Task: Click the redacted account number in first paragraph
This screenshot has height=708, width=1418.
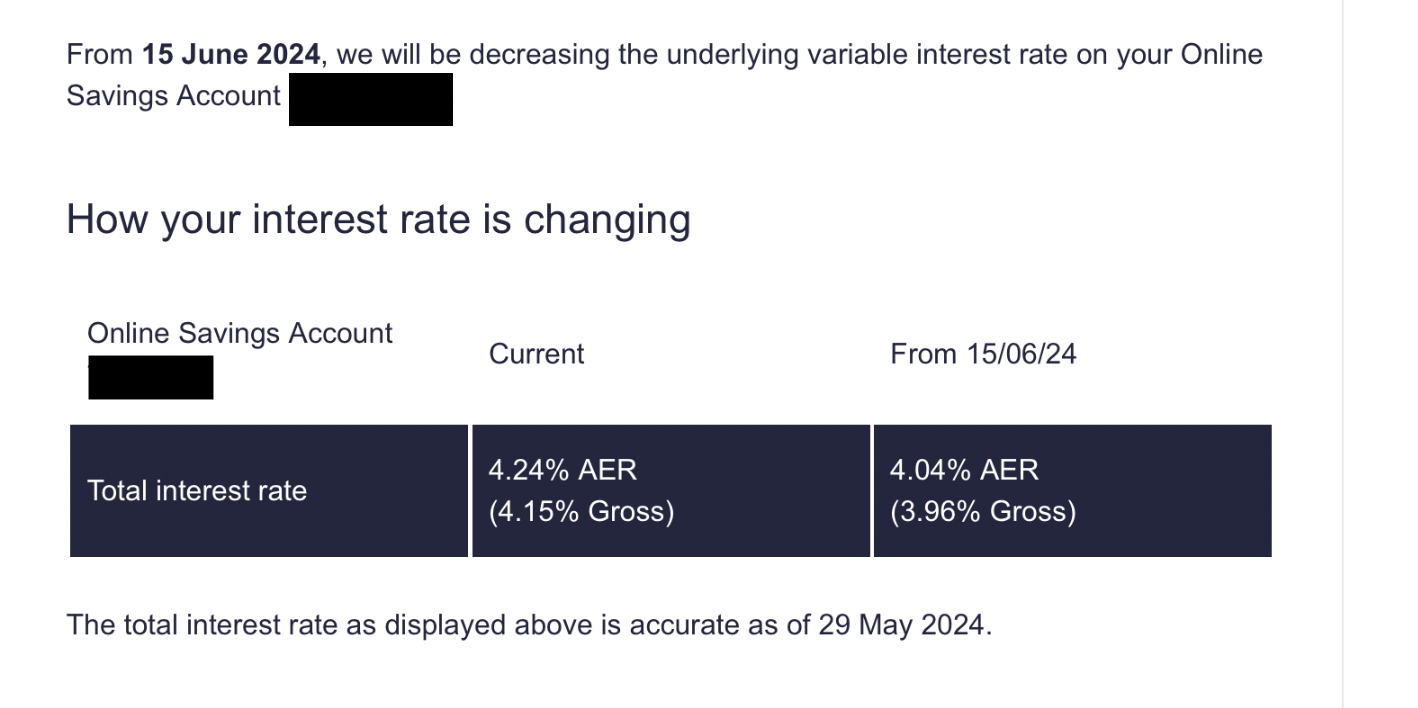Action: click(371, 99)
